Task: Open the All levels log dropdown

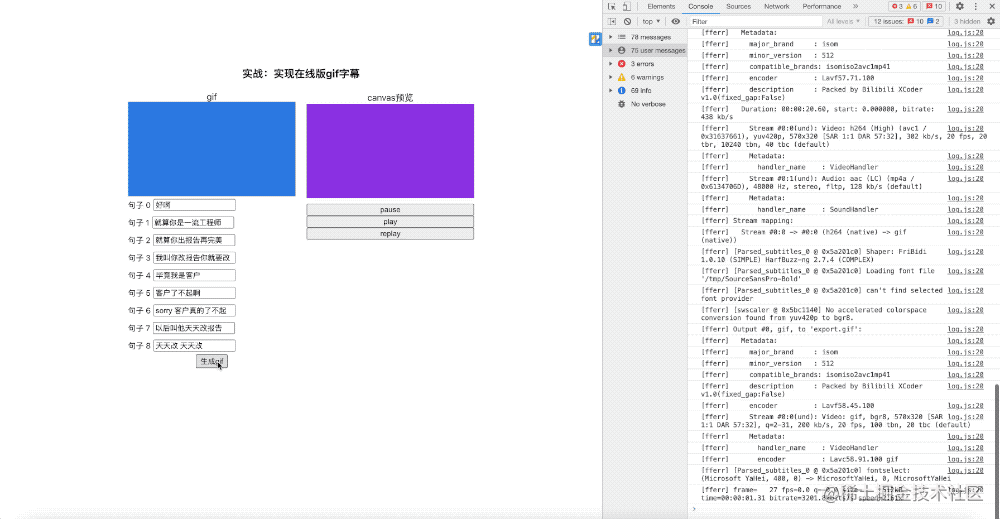Action: (843, 21)
